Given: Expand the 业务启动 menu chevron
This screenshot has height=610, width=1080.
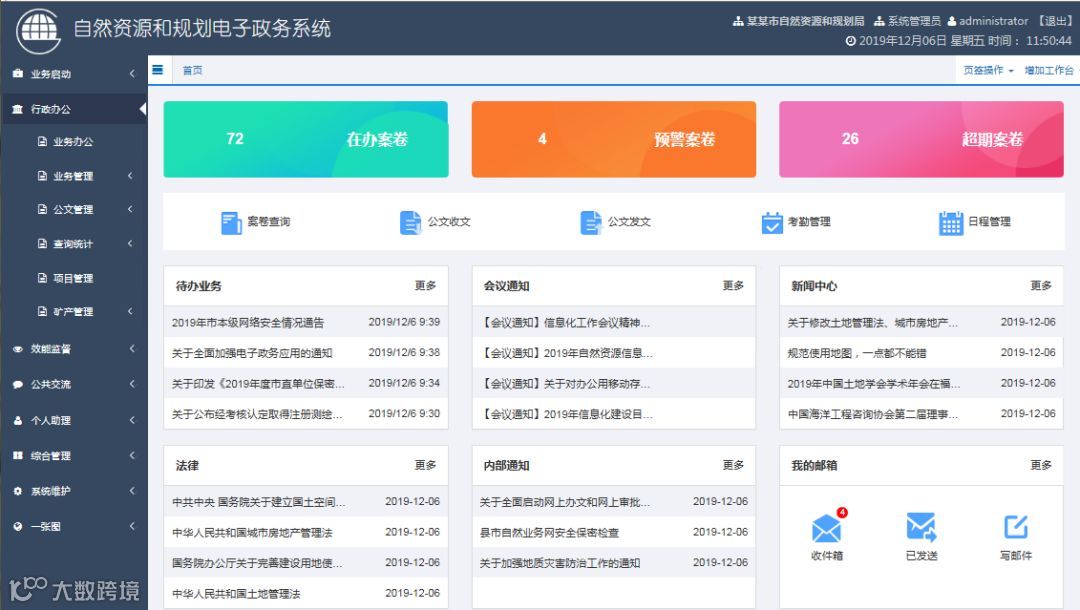Looking at the screenshot, I should 132,74.
